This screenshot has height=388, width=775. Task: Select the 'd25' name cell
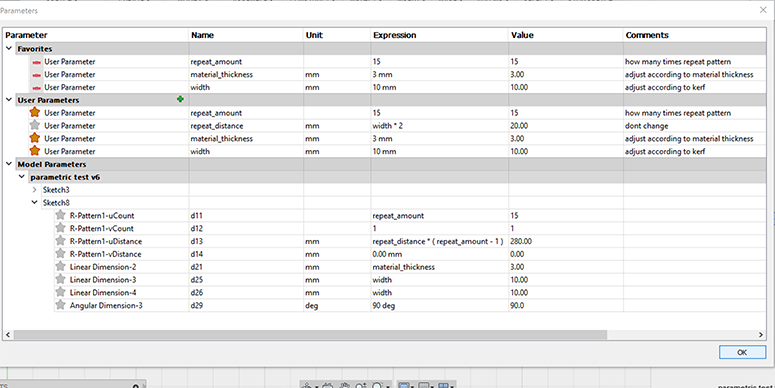click(x=246, y=280)
